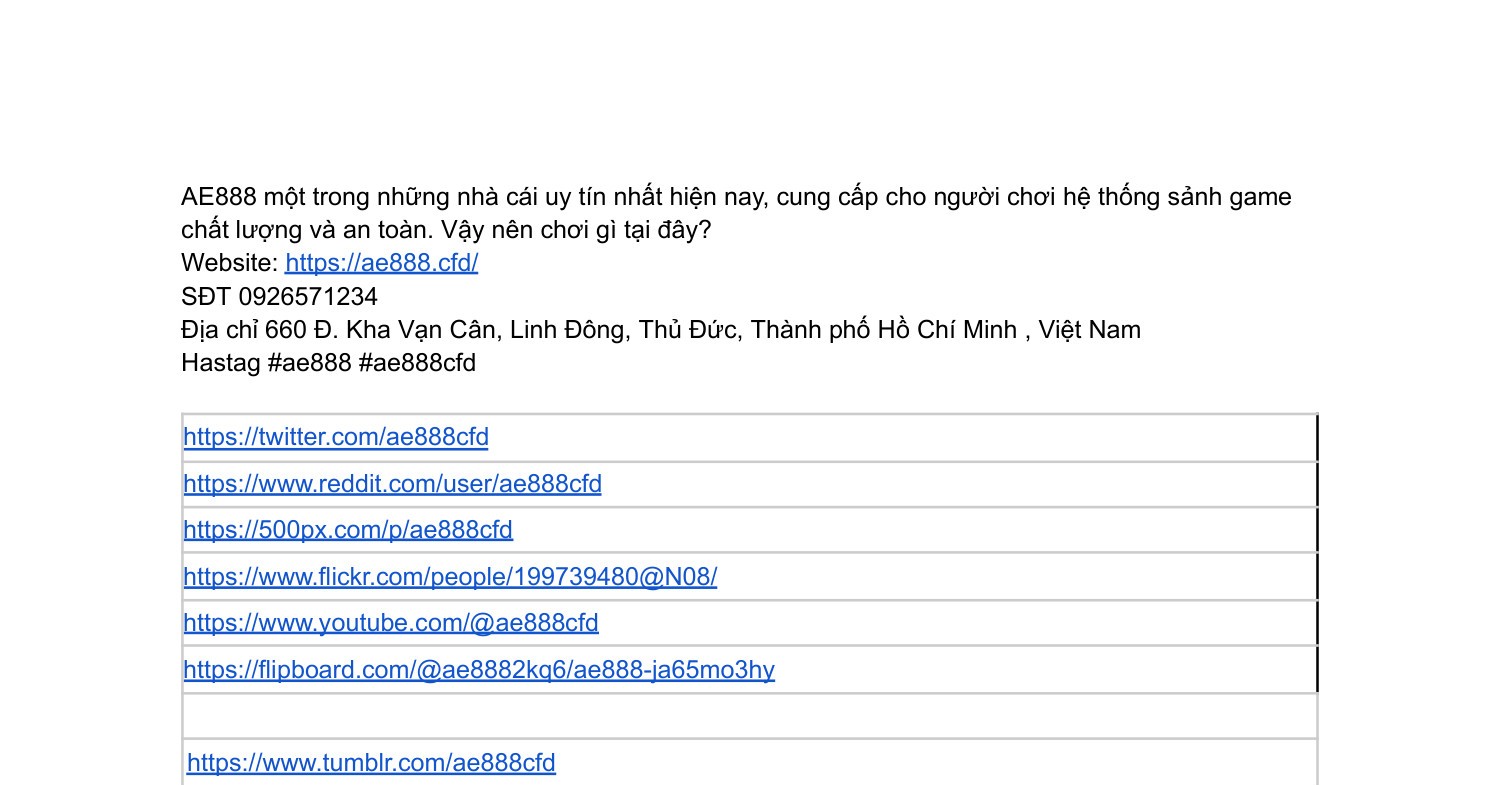
Task: Visit the Tumblr ae888cfd link
Action: [371, 763]
